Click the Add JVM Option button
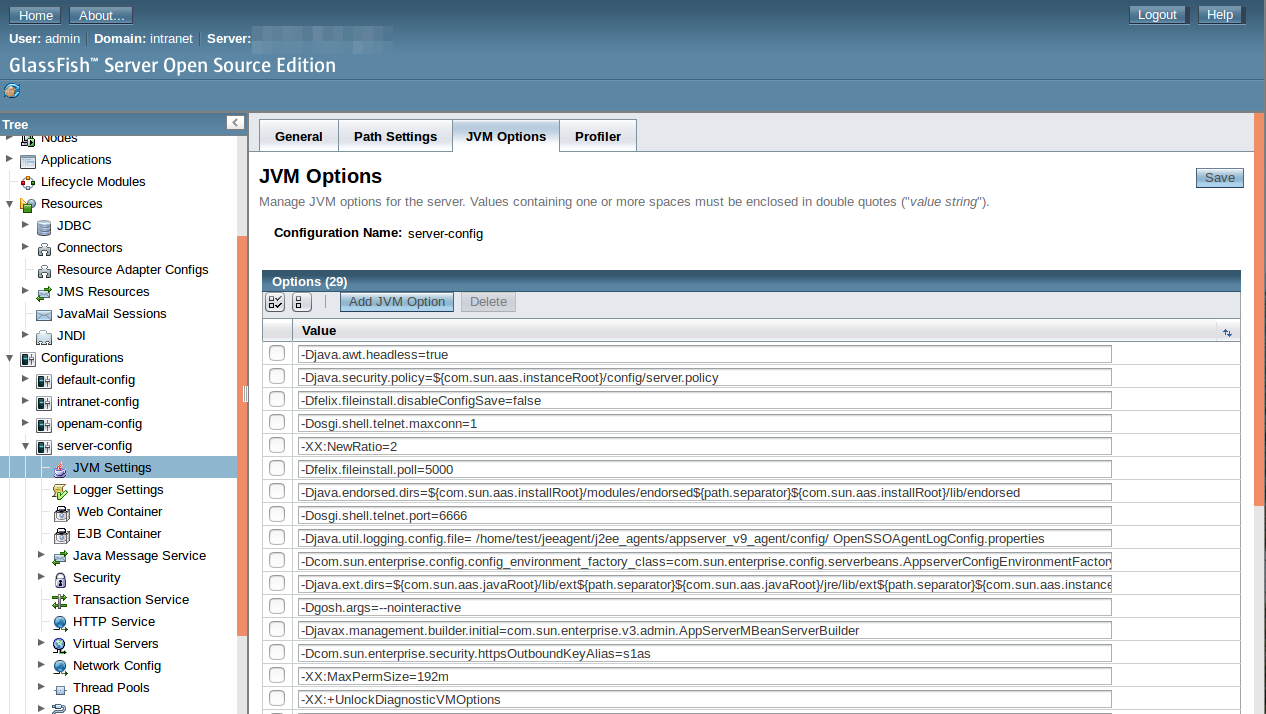1266x714 pixels. click(x=397, y=302)
